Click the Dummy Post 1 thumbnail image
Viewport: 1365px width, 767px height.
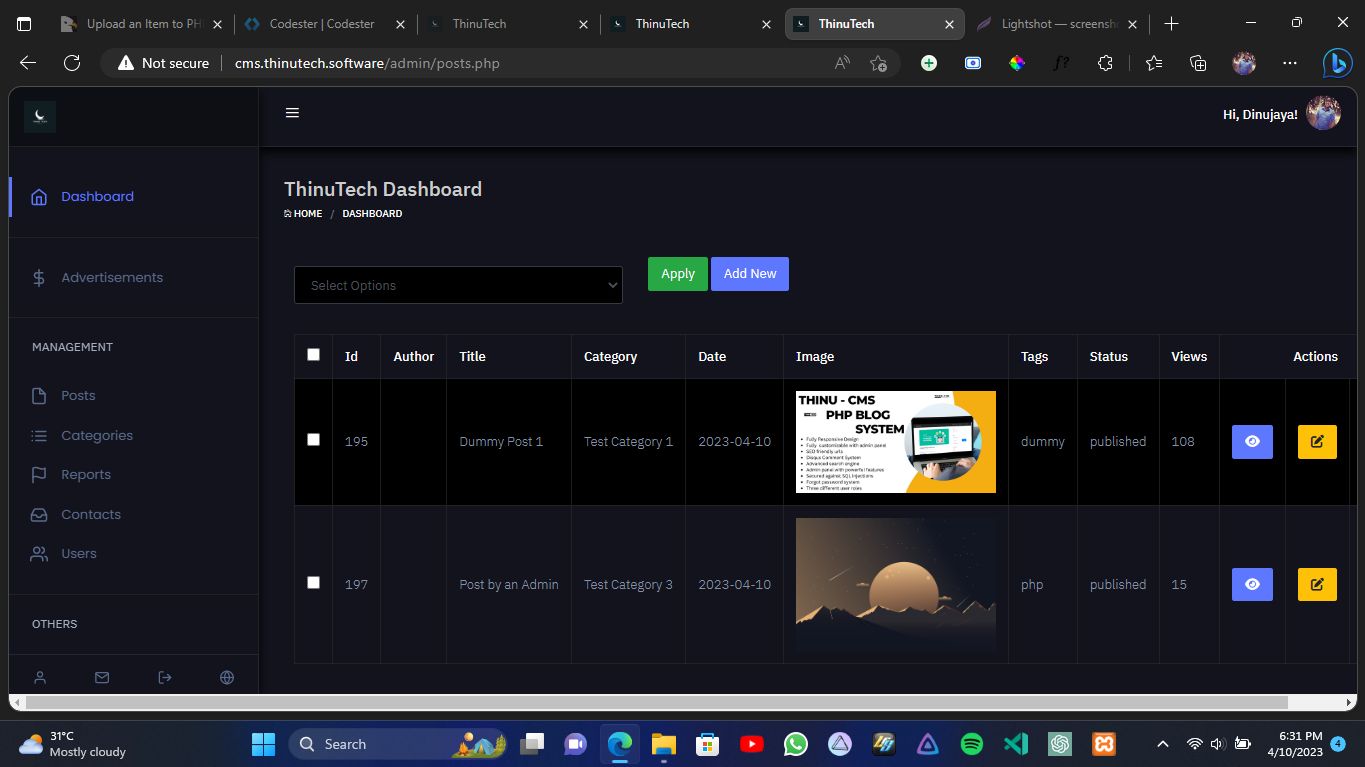pyautogui.click(x=895, y=442)
